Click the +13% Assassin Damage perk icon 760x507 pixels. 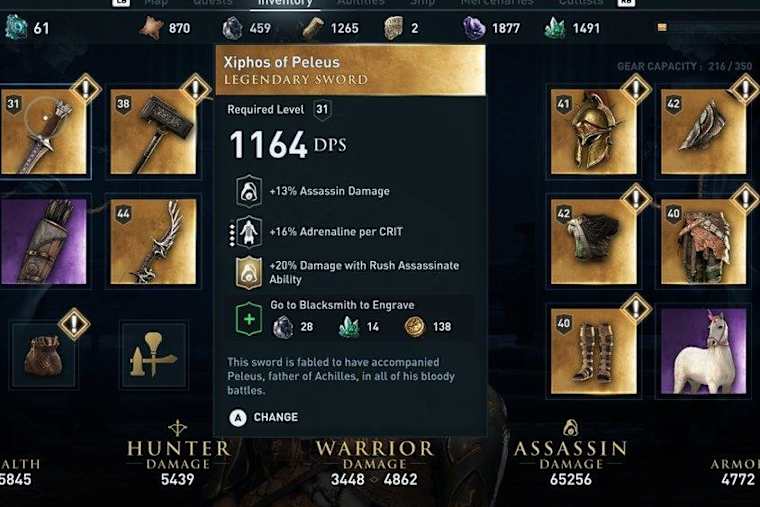(x=249, y=191)
